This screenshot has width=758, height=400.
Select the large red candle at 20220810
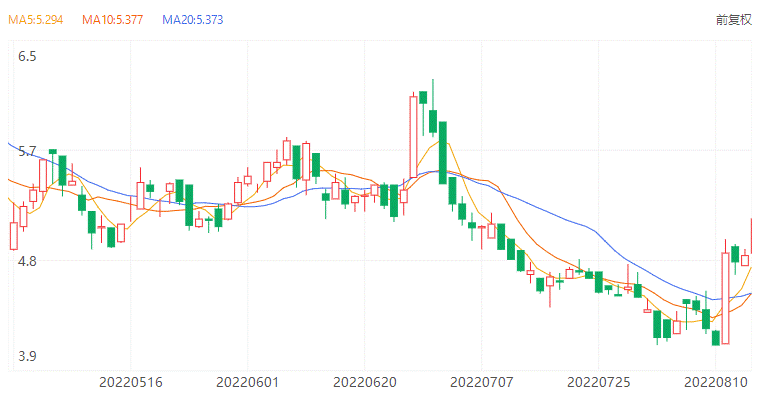pos(725,297)
